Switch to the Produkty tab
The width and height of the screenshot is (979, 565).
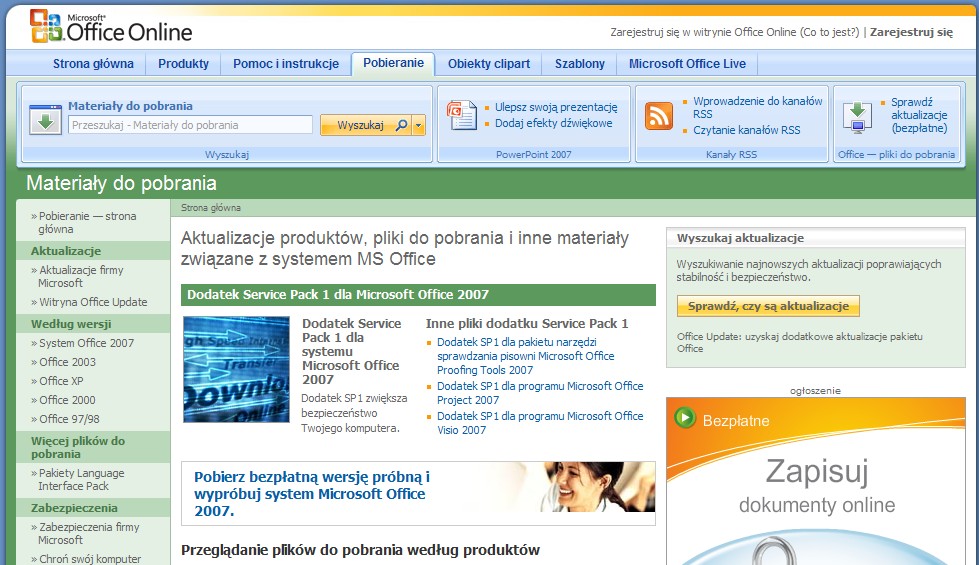point(184,64)
